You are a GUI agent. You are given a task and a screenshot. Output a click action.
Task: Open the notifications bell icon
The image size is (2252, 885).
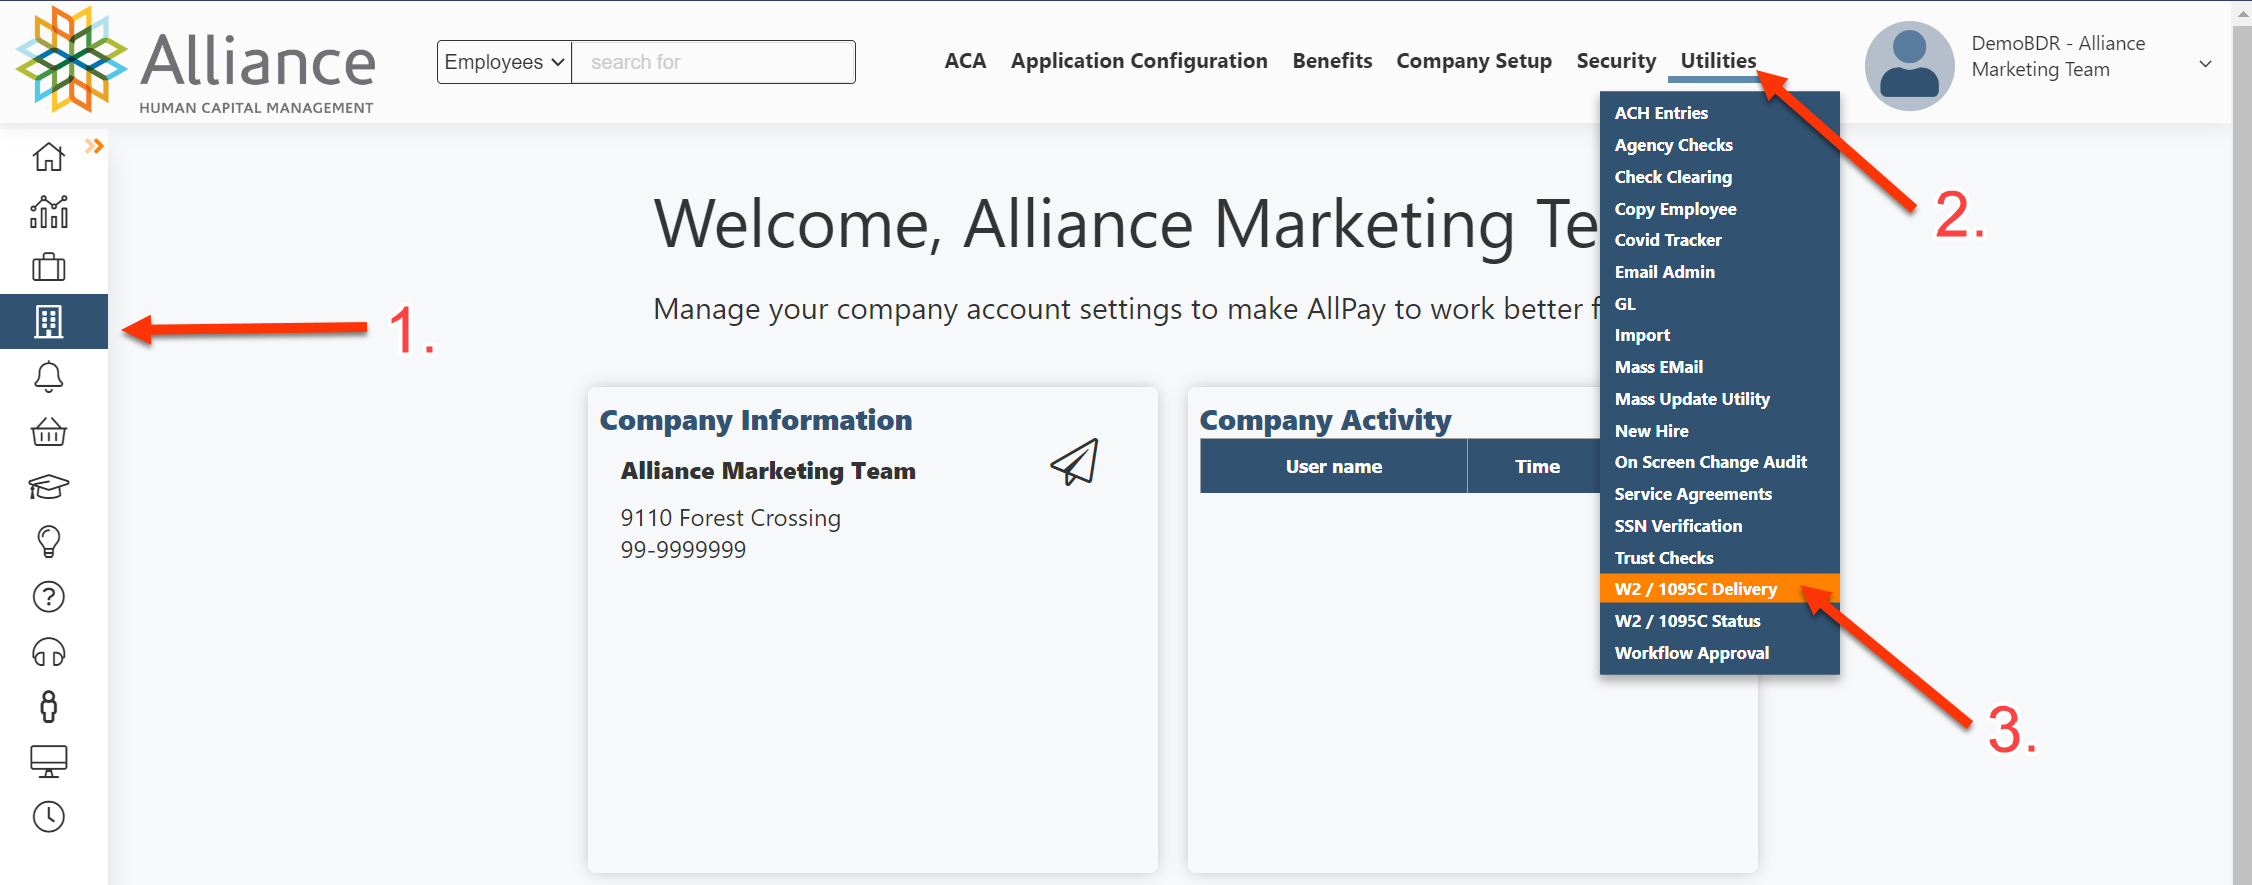(x=48, y=377)
